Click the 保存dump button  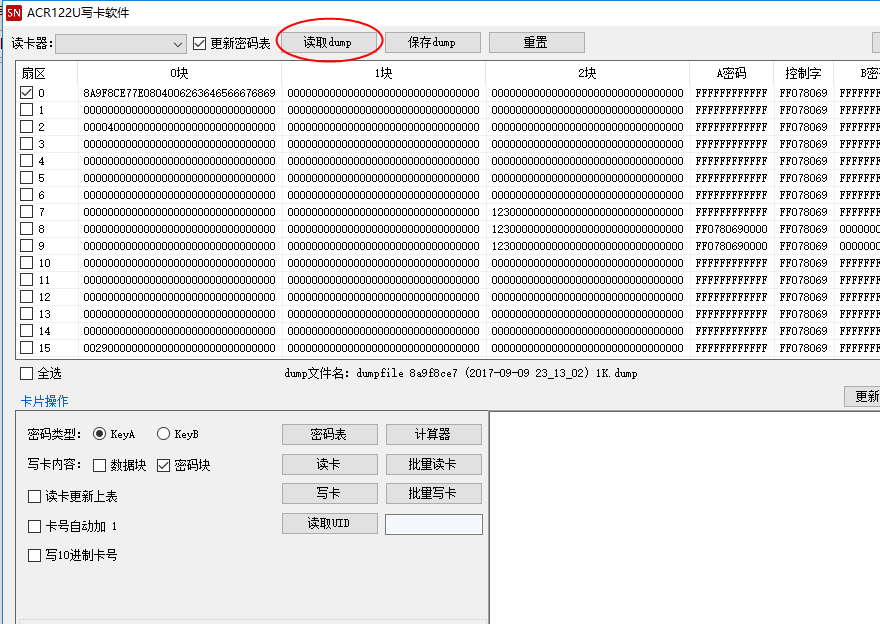pyautogui.click(x=432, y=42)
